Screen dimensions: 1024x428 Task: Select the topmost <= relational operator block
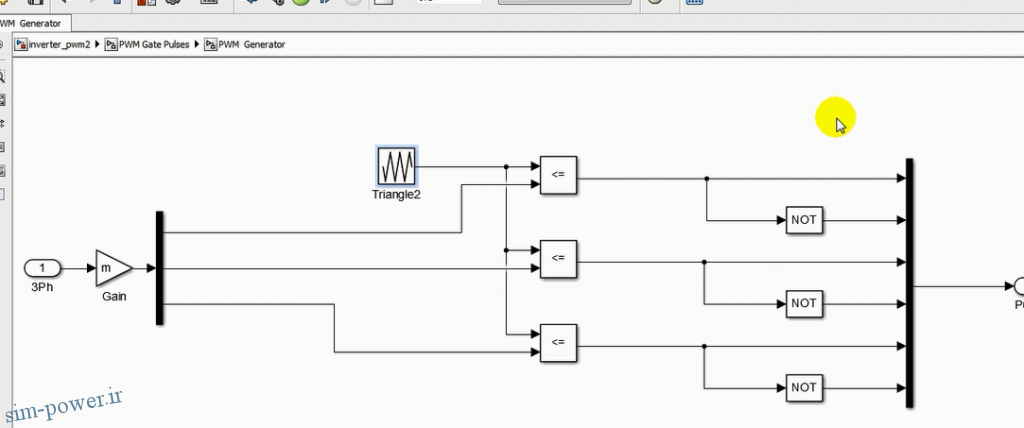tap(558, 175)
